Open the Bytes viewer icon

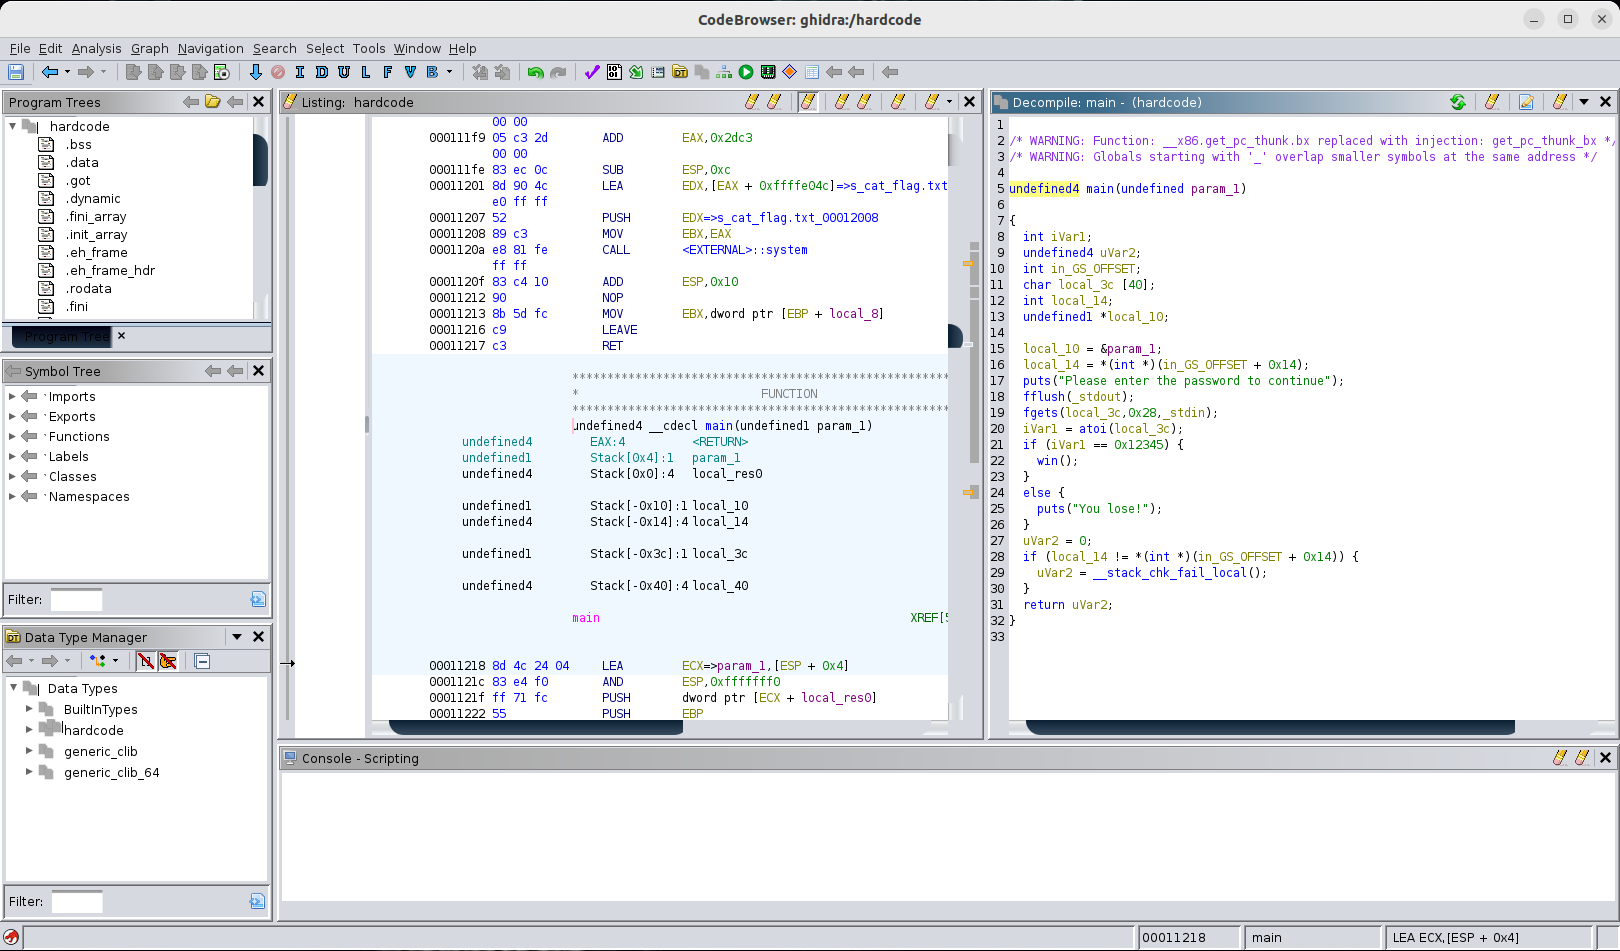(614, 72)
